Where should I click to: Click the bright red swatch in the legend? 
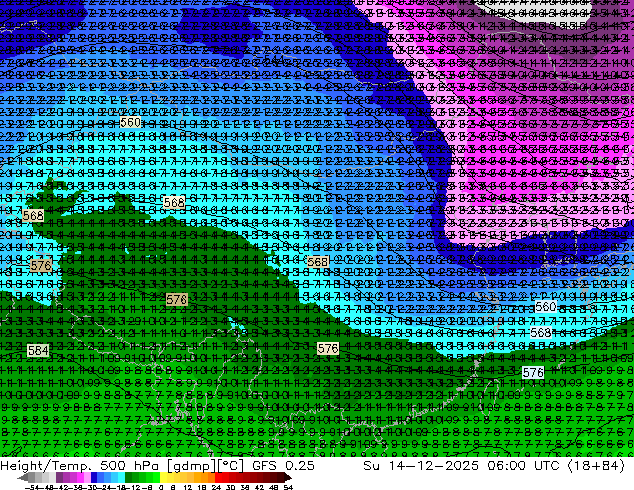(218, 477)
